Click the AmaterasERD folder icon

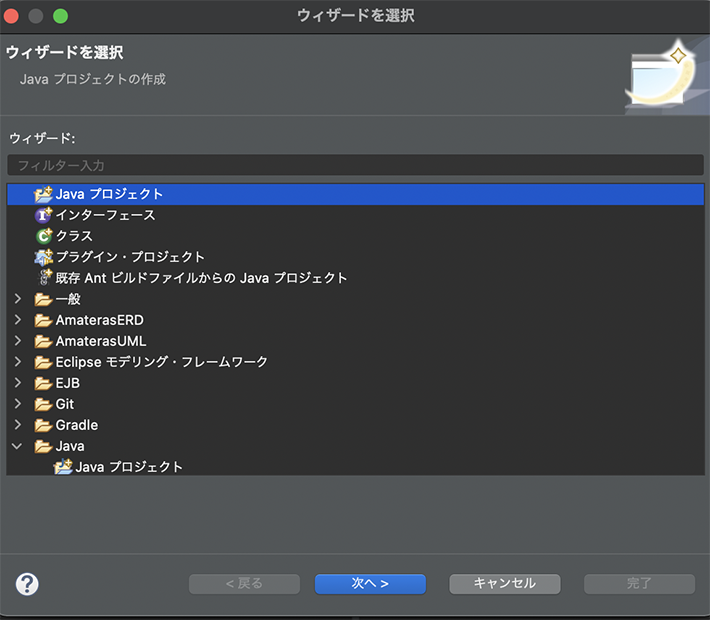[43, 320]
